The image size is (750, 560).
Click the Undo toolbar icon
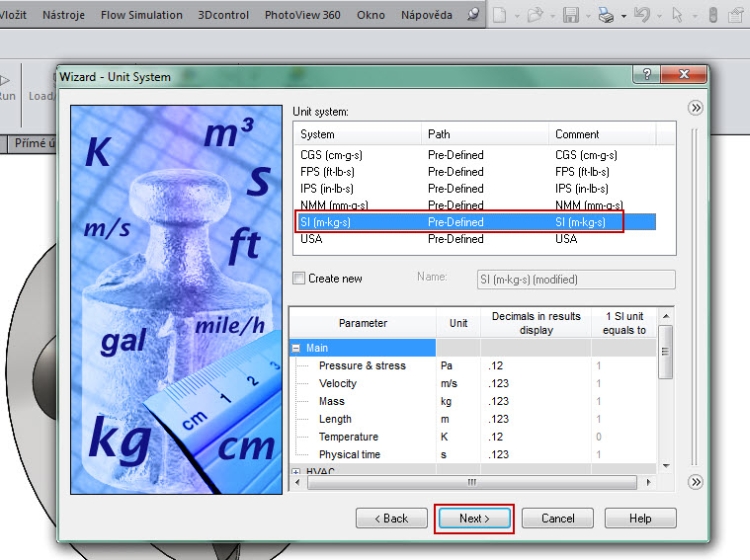pos(642,15)
